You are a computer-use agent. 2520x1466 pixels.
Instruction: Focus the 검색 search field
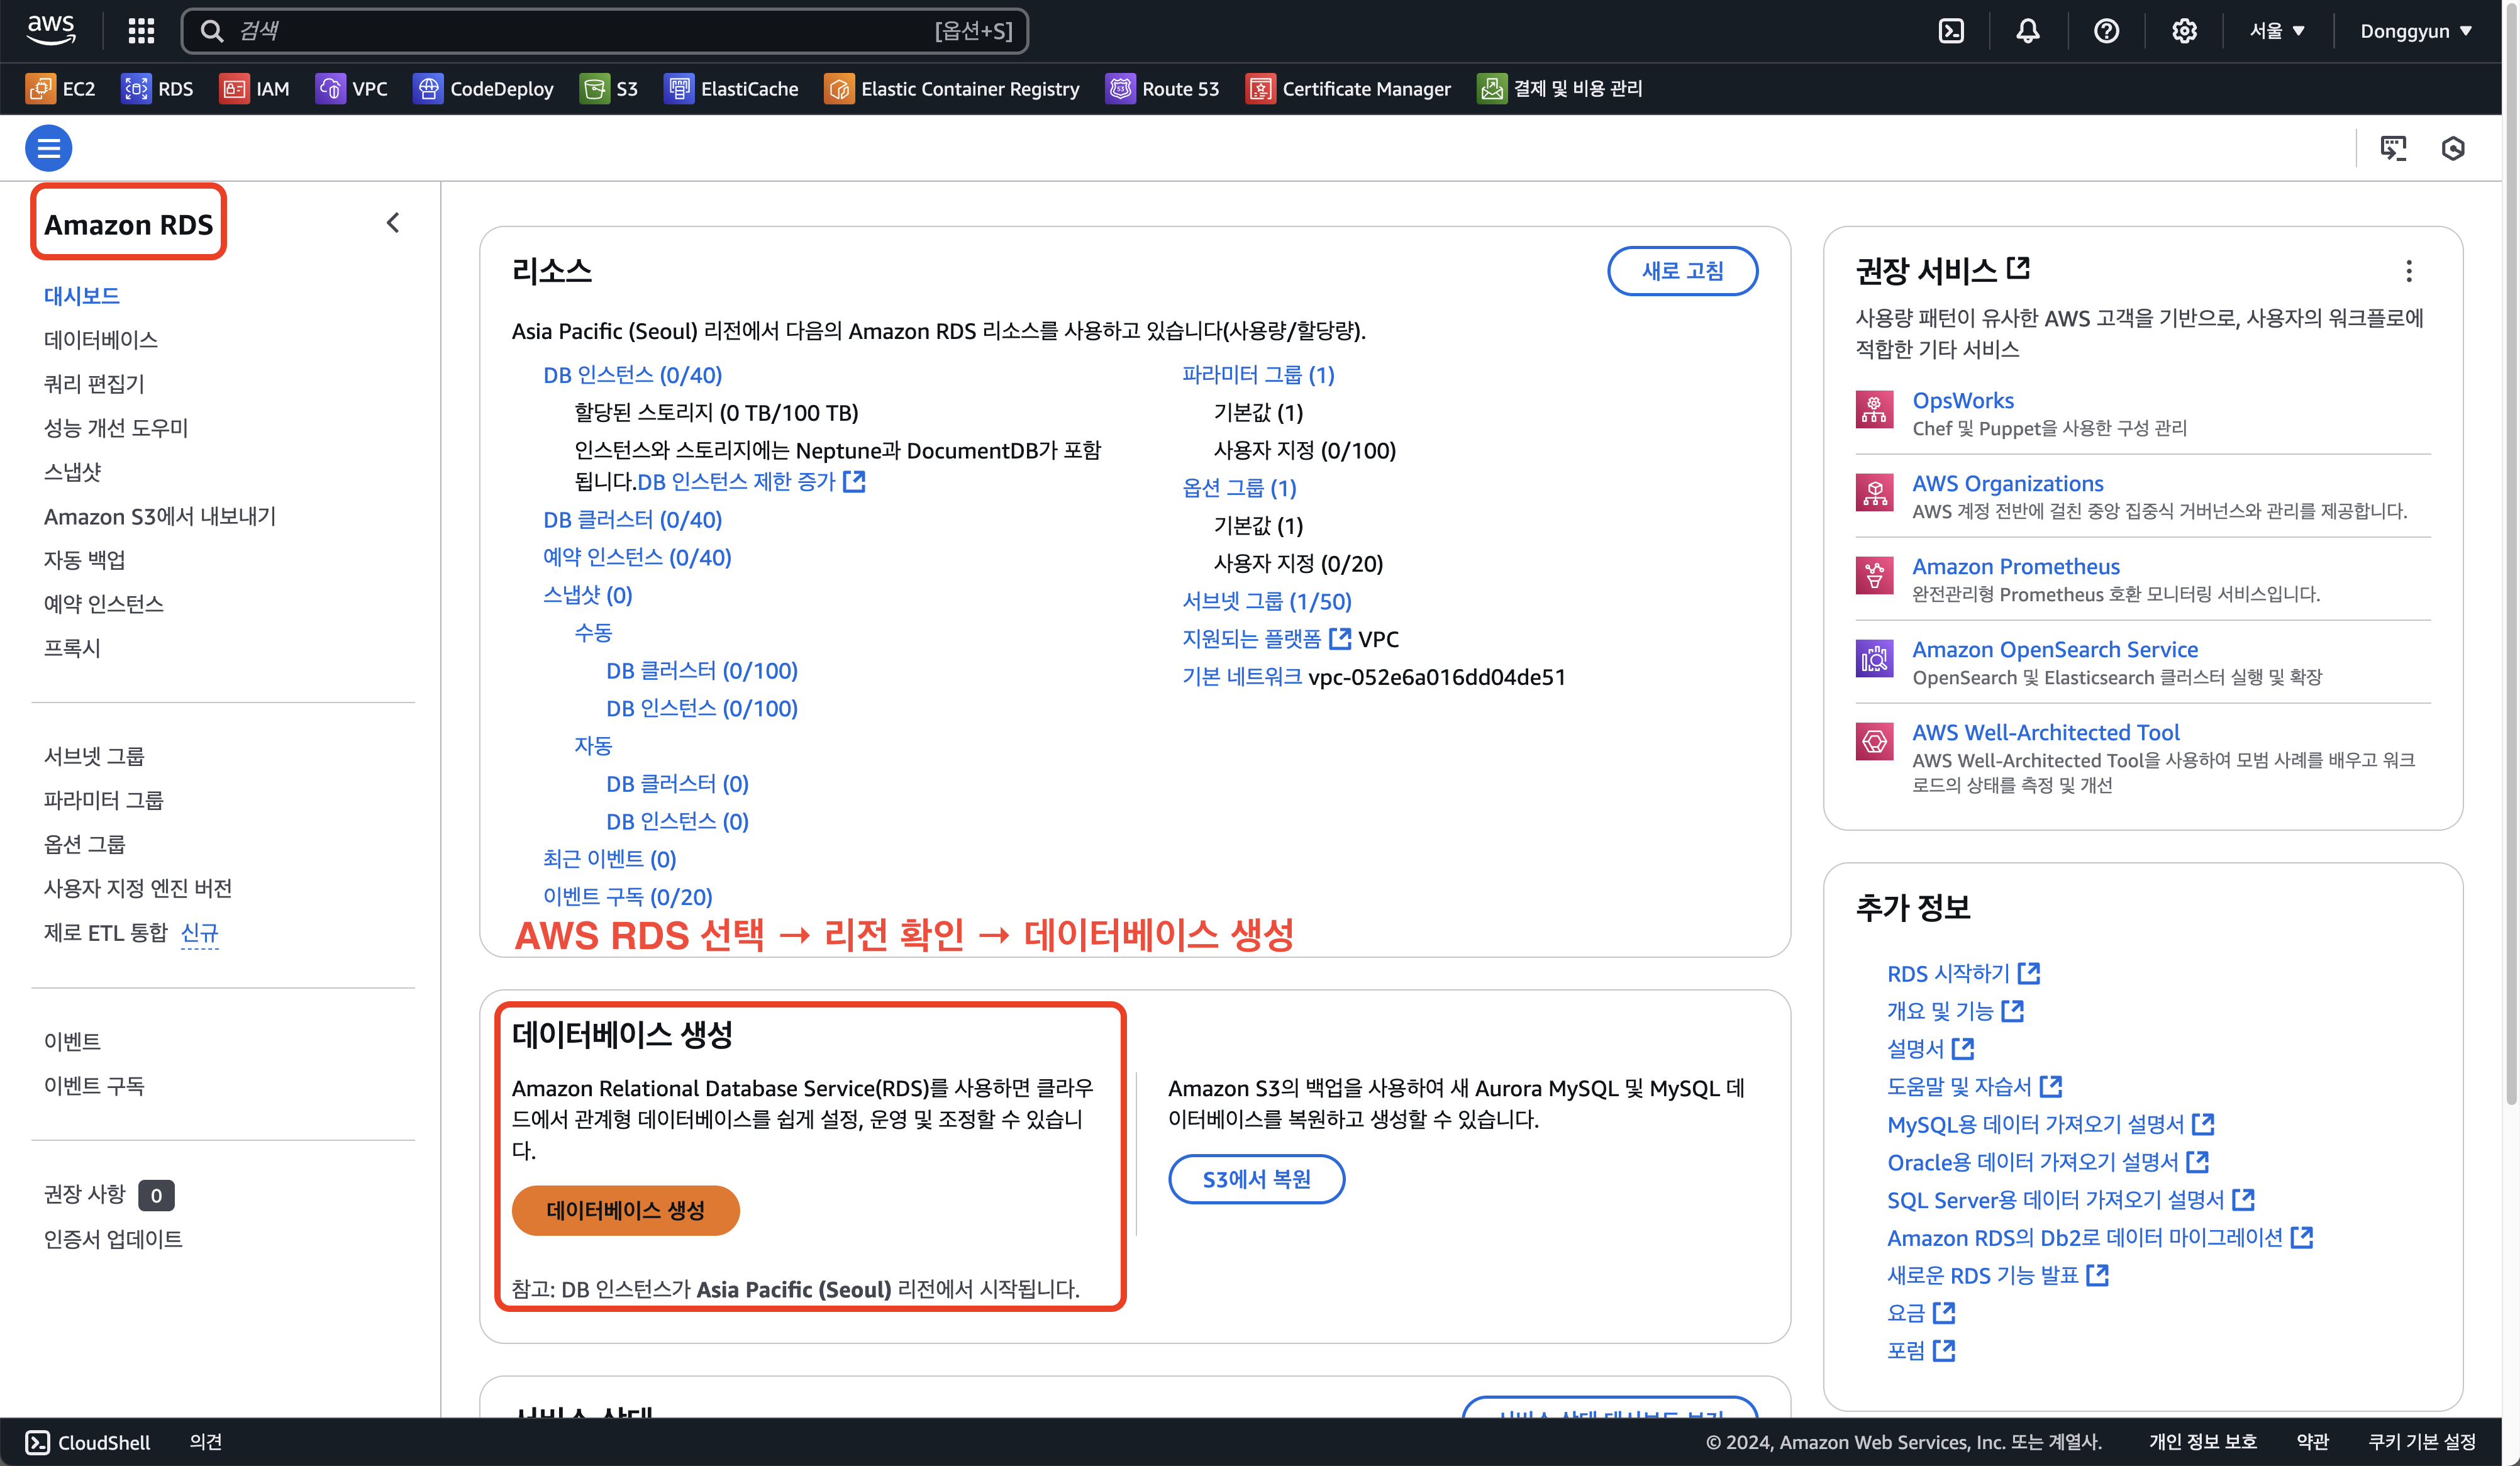pyautogui.click(x=605, y=31)
